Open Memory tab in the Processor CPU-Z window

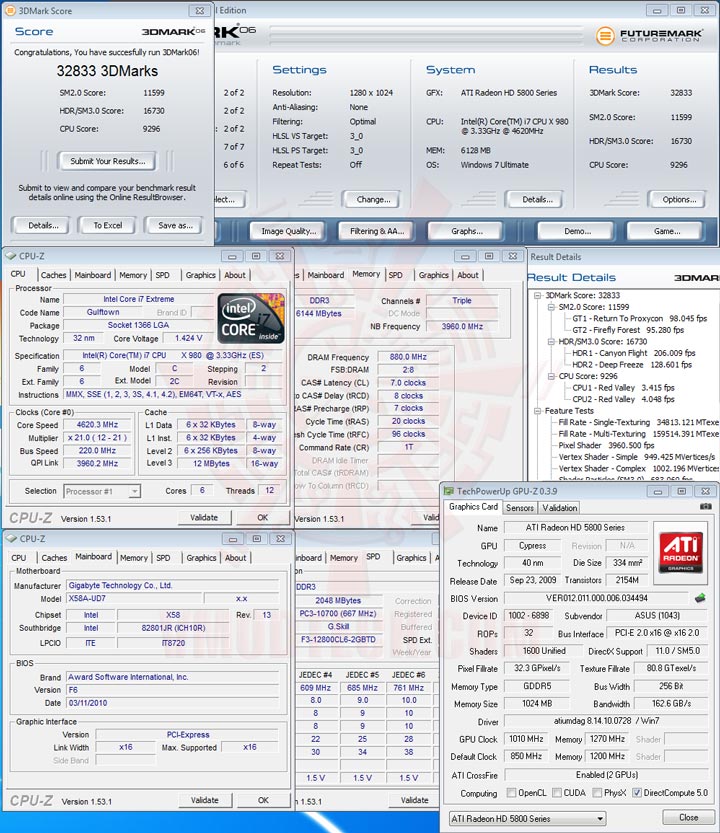pyautogui.click(x=133, y=275)
